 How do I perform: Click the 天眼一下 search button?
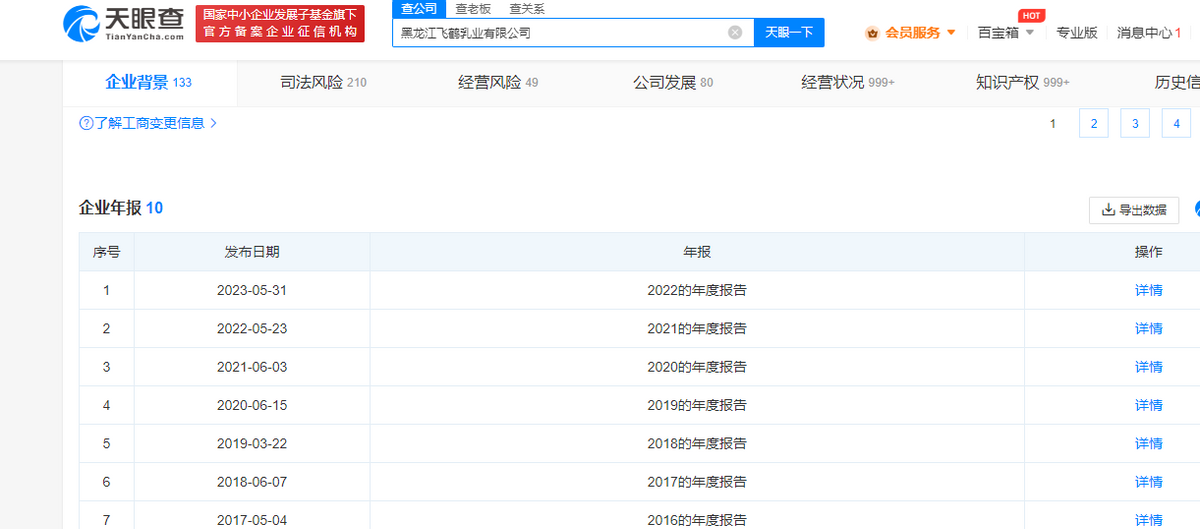[789, 32]
